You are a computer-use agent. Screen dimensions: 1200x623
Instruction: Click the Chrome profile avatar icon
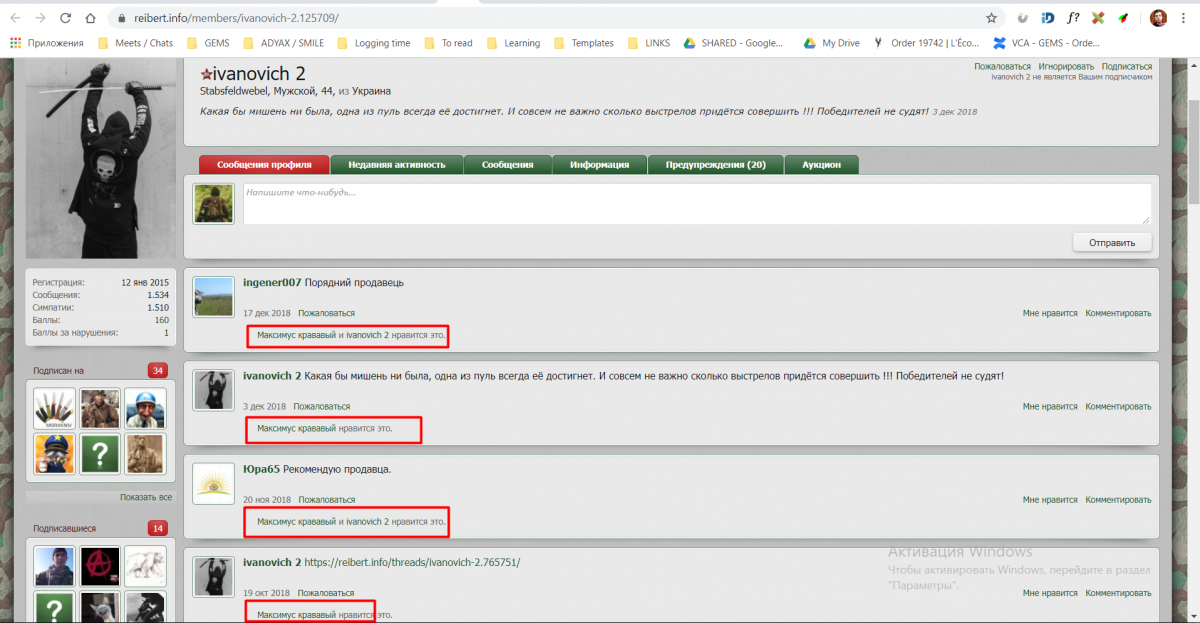[1158, 18]
